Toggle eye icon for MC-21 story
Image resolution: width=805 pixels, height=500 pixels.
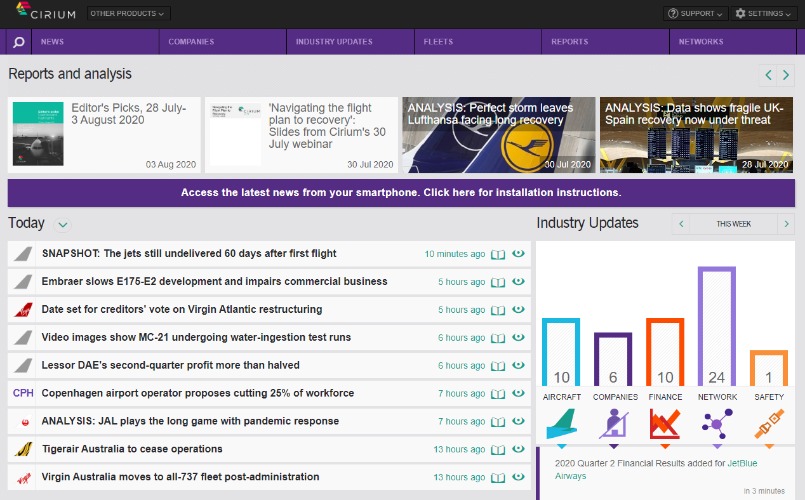click(519, 337)
